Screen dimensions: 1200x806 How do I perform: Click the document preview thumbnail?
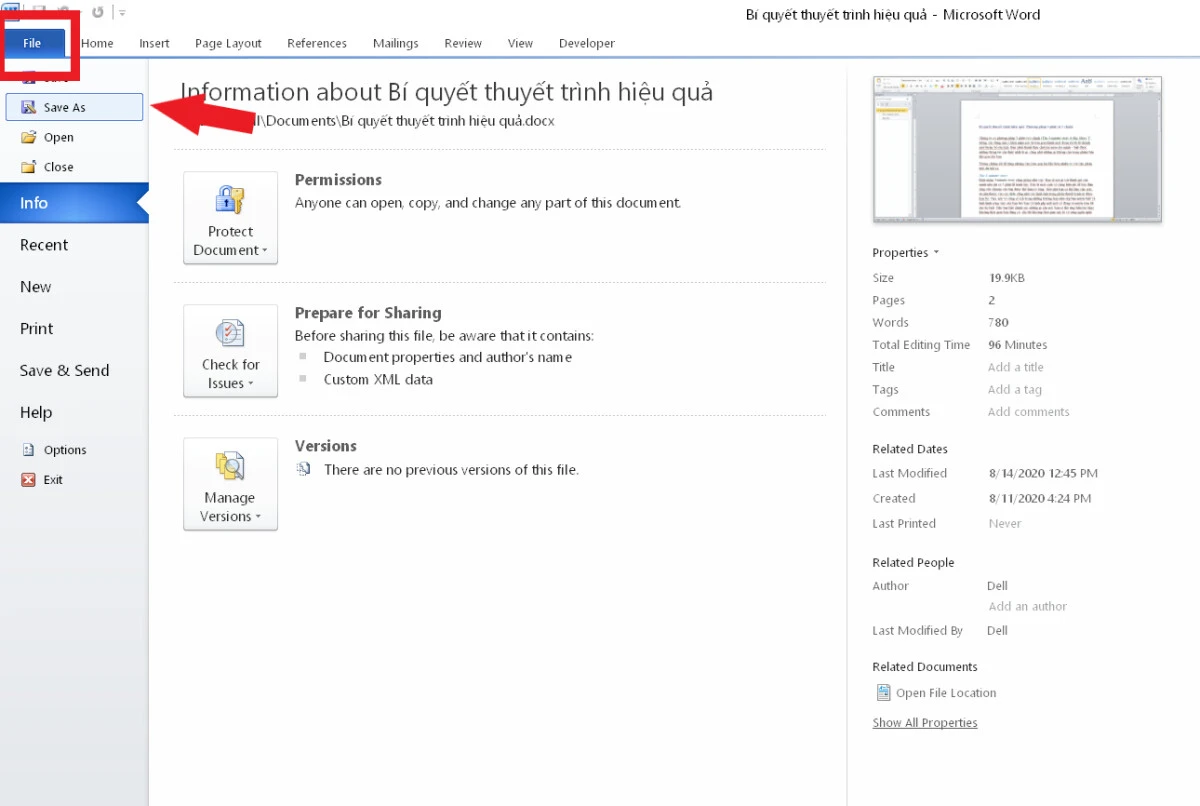click(1017, 148)
